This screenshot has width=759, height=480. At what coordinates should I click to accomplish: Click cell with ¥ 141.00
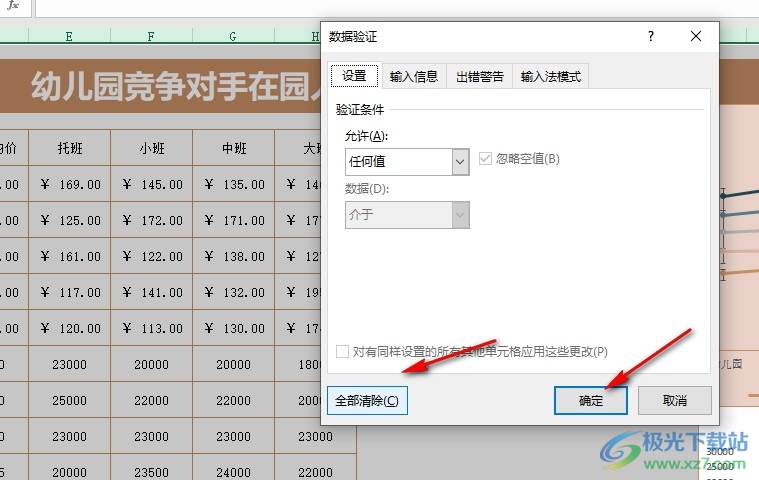152,292
